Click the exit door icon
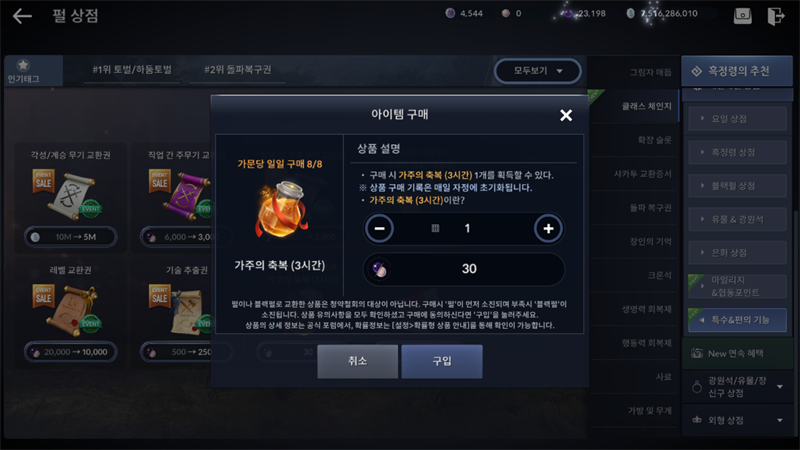 [x=776, y=16]
